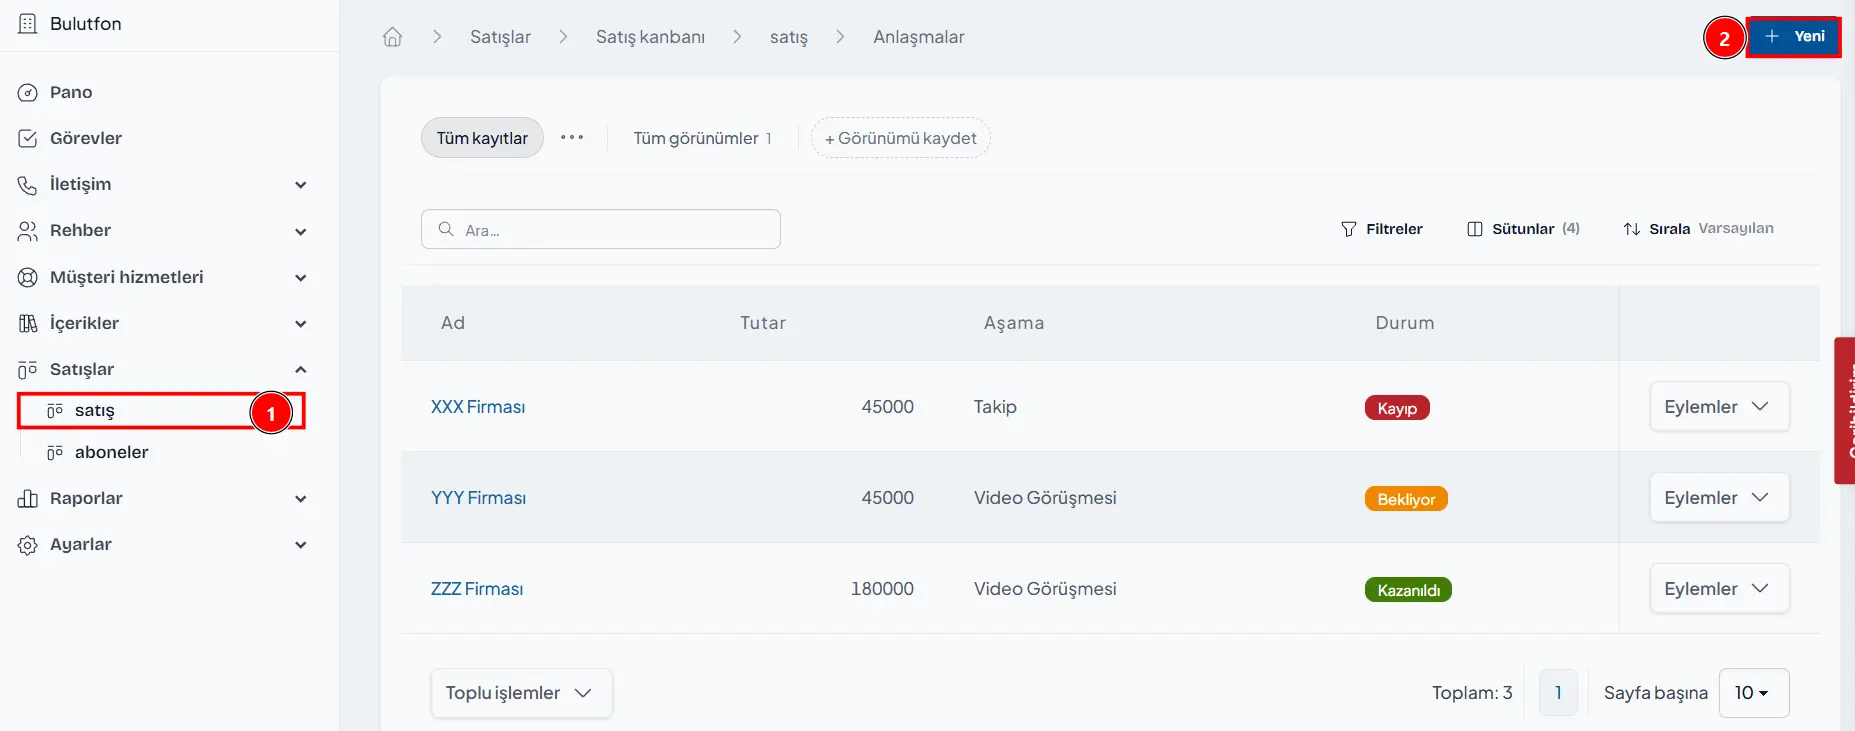Click the Rehber contacts icon
This screenshot has height=731, width=1855.
(x=27, y=231)
